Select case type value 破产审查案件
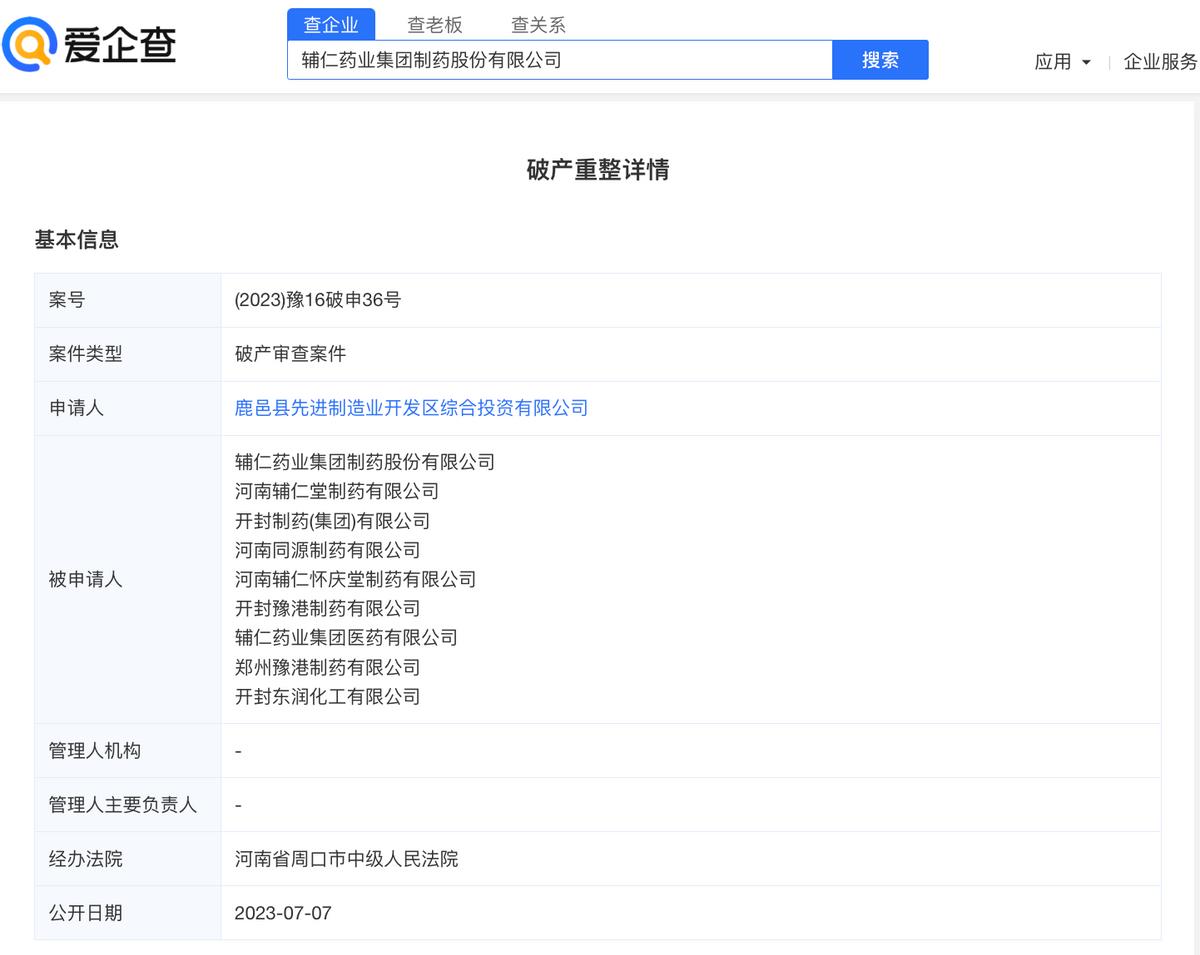The width and height of the screenshot is (1200, 955). tap(290, 354)
